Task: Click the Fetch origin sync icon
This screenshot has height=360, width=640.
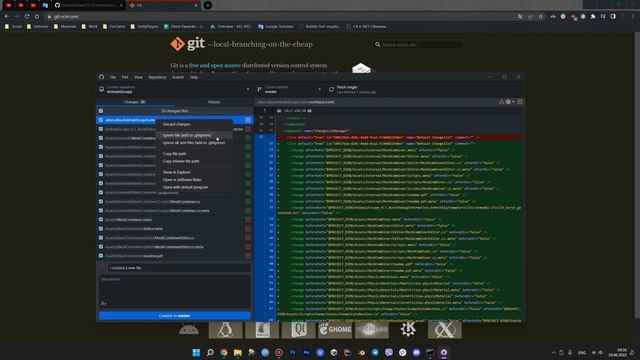Action: pos(331,89)
